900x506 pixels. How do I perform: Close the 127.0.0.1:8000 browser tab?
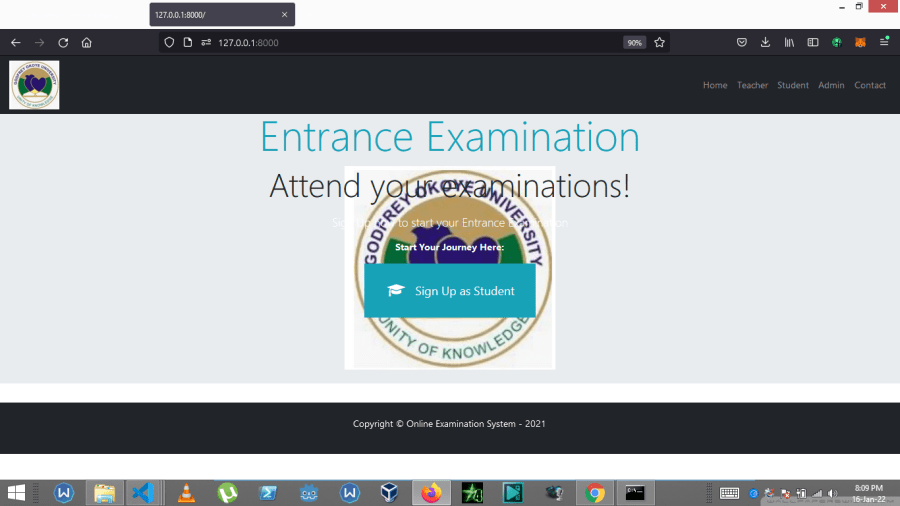[x=284, y=15]
